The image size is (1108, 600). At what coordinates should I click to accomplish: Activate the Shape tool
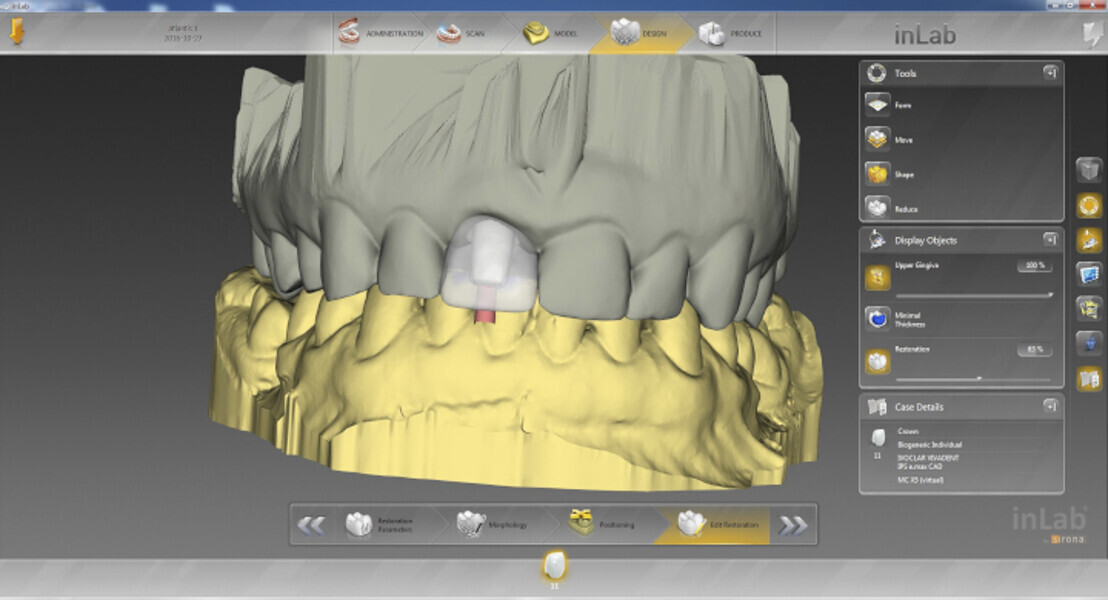878,174
